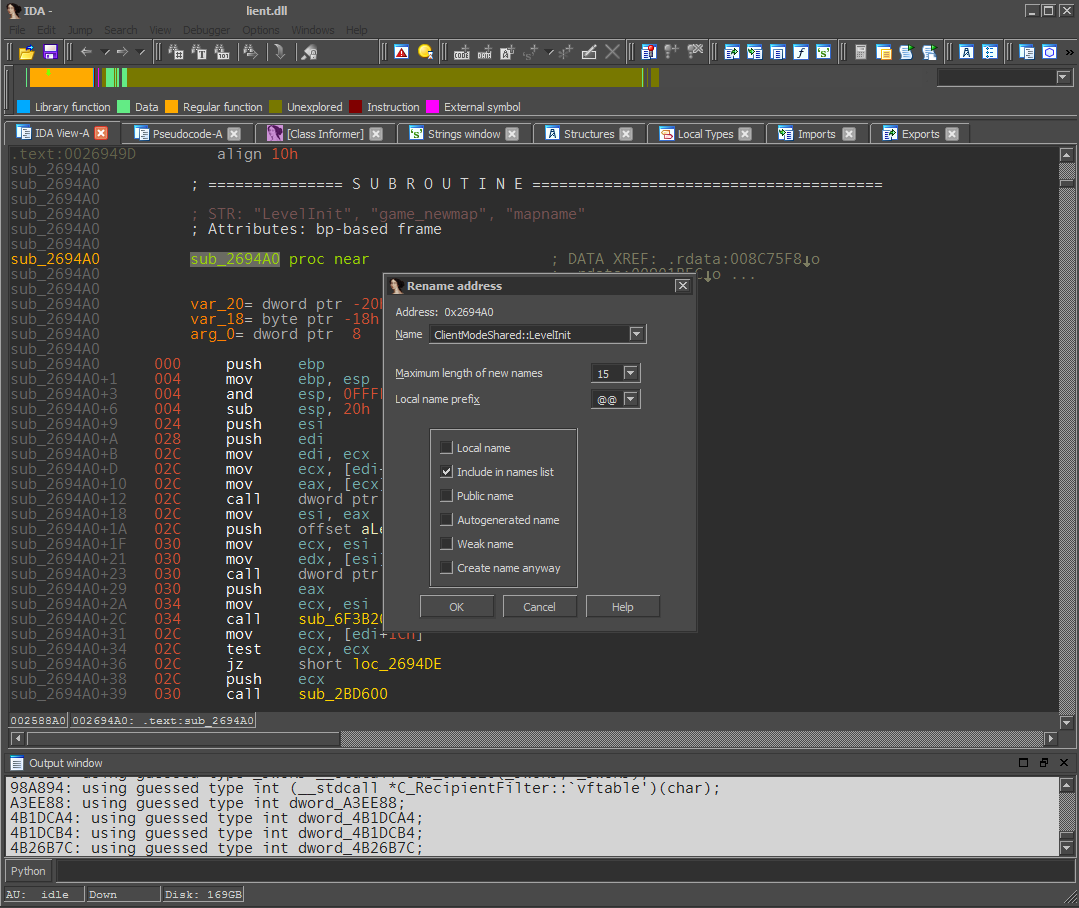Open forward navigation history dropdown arrow
The width and height of the screenshot is (1079, 908).
click(141, 52)
